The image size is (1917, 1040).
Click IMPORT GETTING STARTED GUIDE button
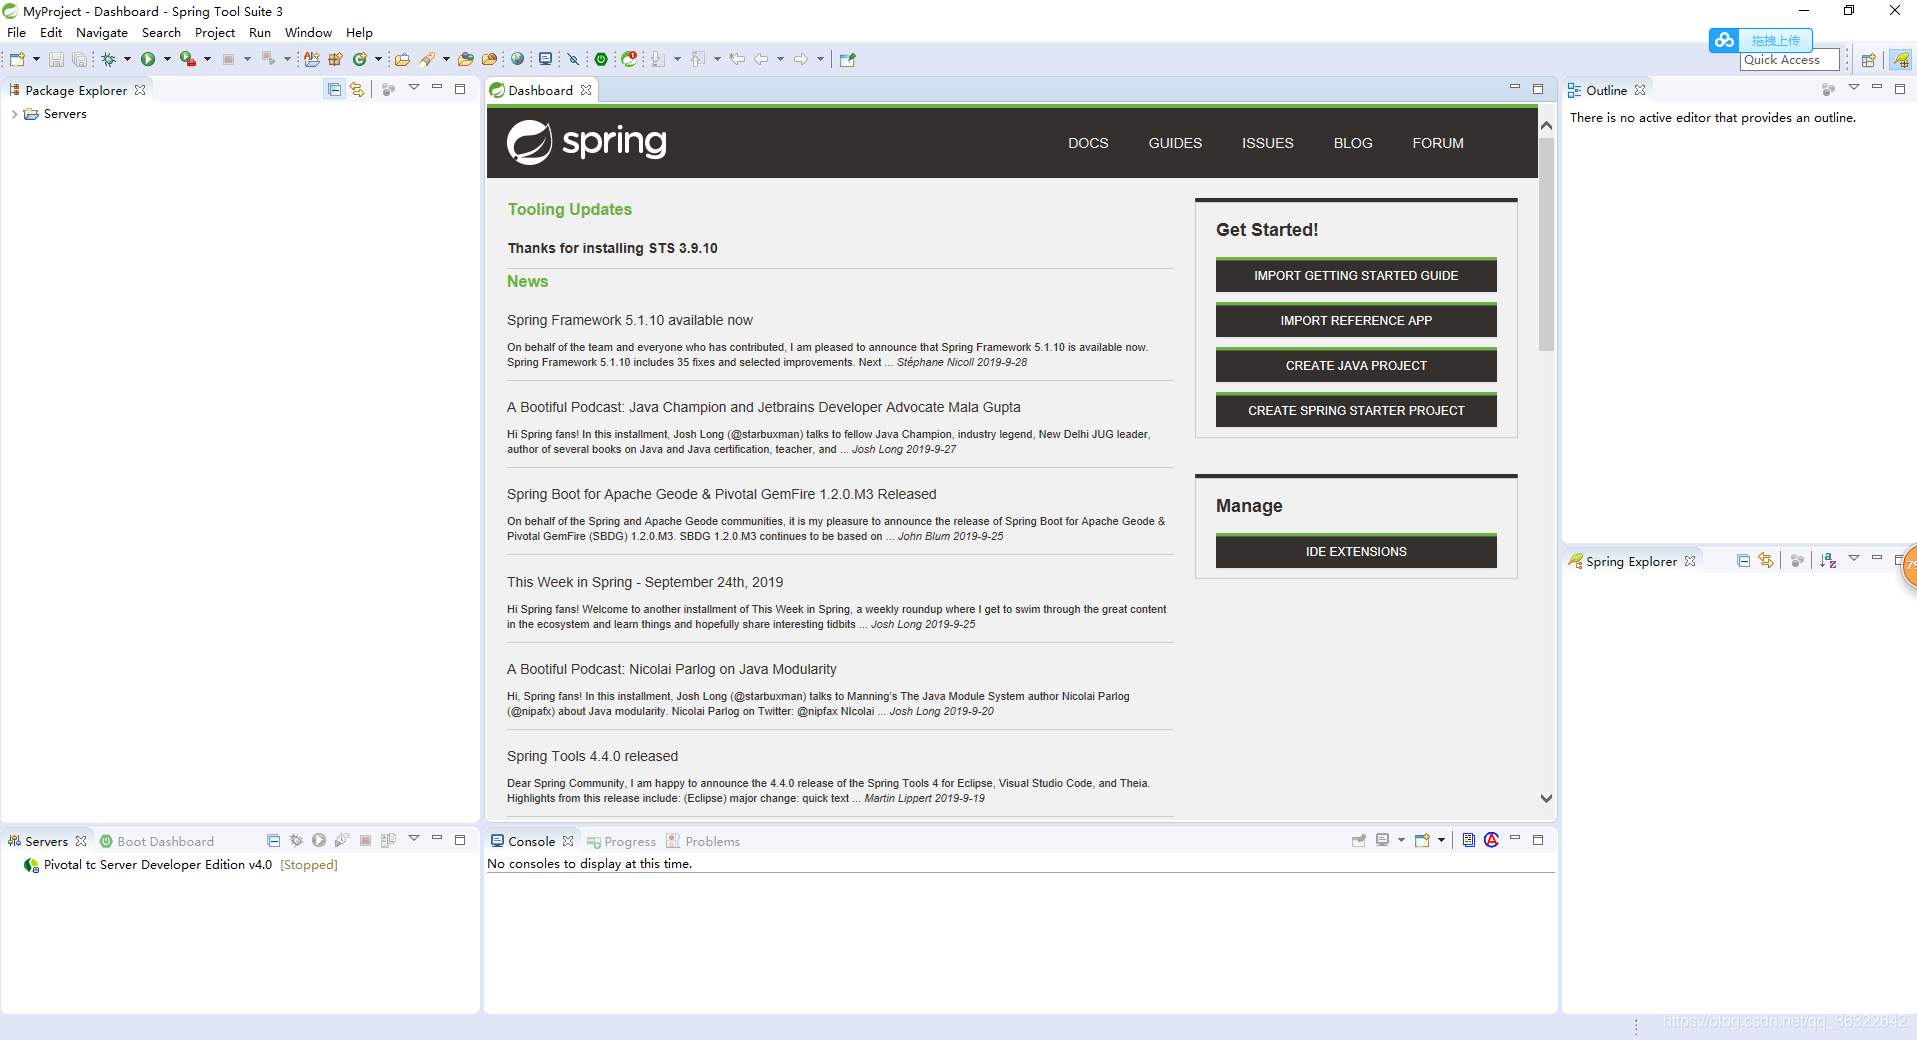(x=1356, y=275)
